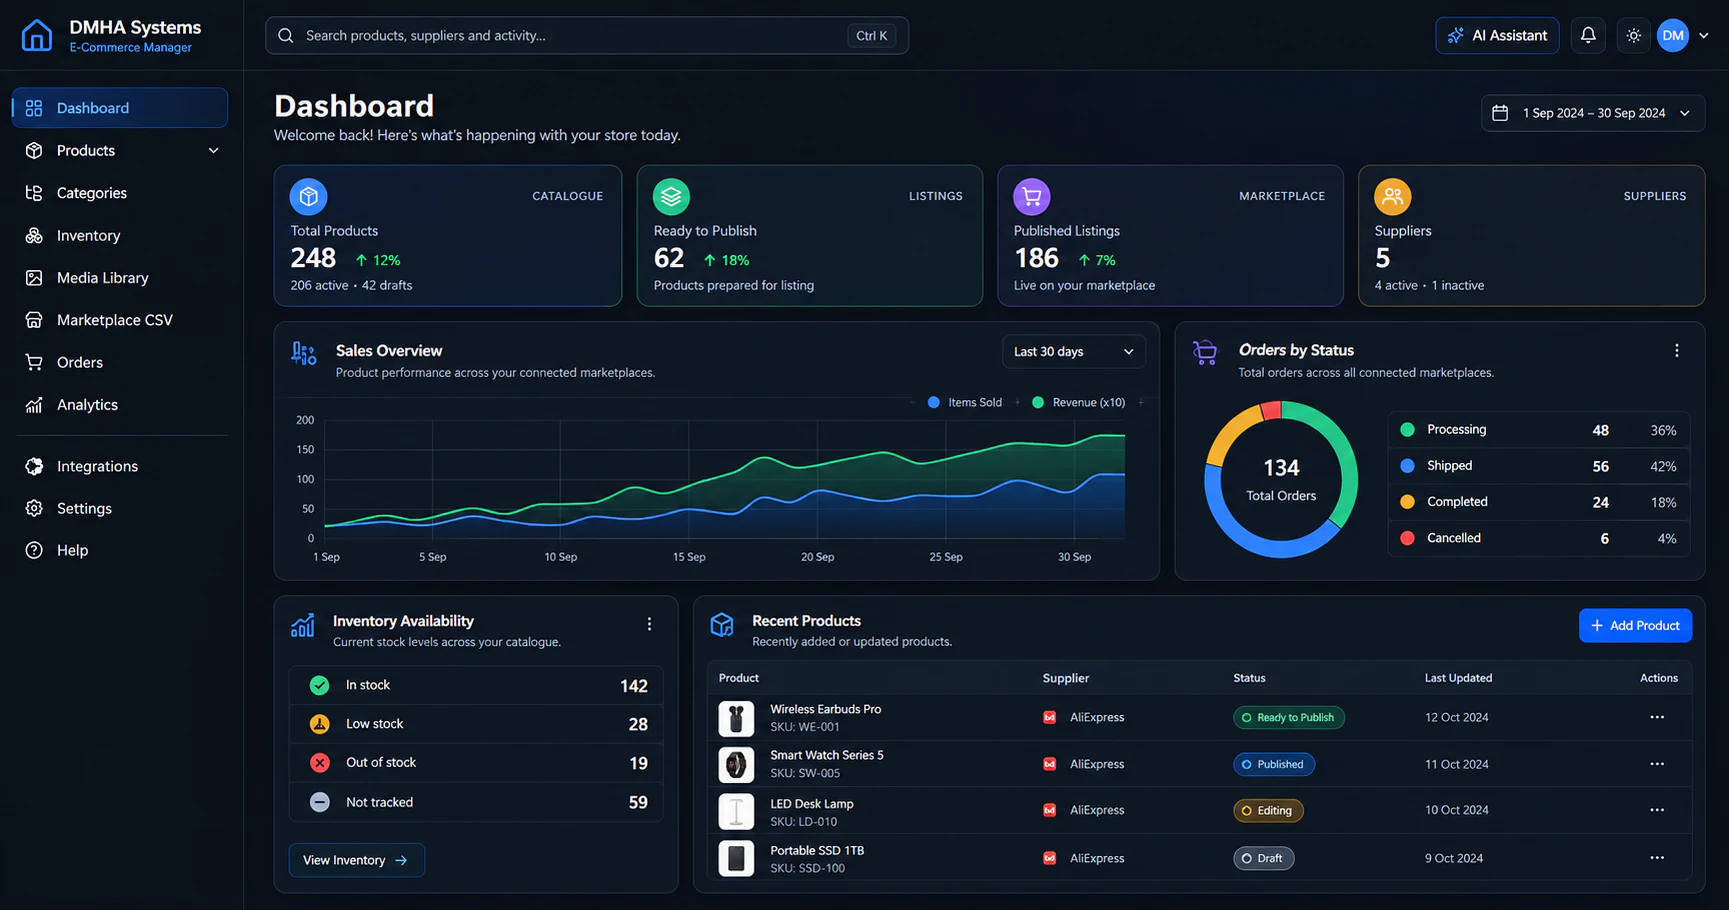
Task: Open the date range picker
Action: point(1592,113)
